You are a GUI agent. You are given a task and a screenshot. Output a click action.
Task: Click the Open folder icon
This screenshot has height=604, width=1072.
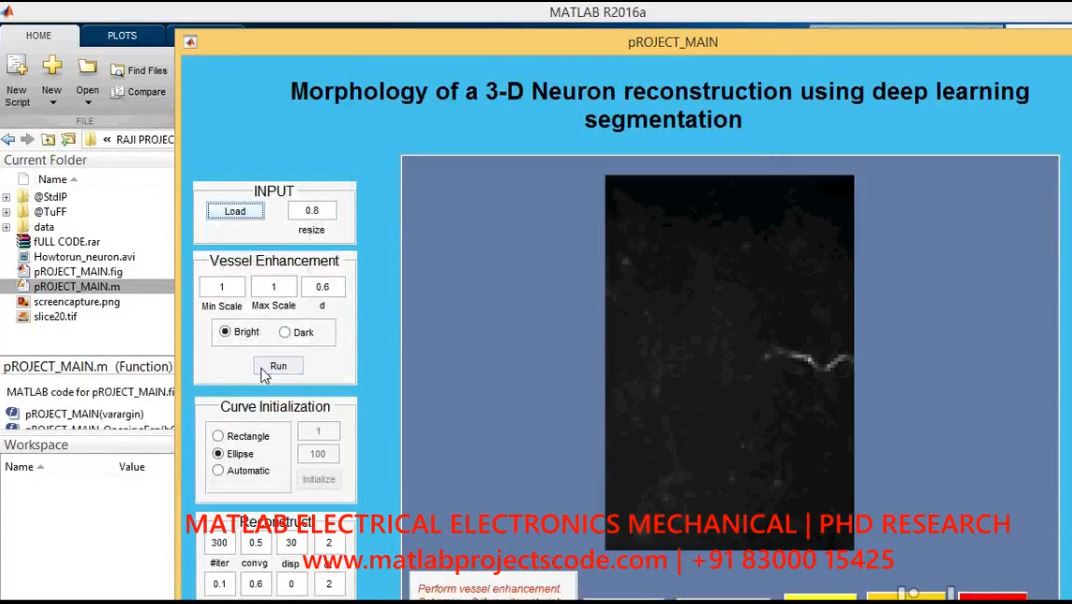(88, 67)
